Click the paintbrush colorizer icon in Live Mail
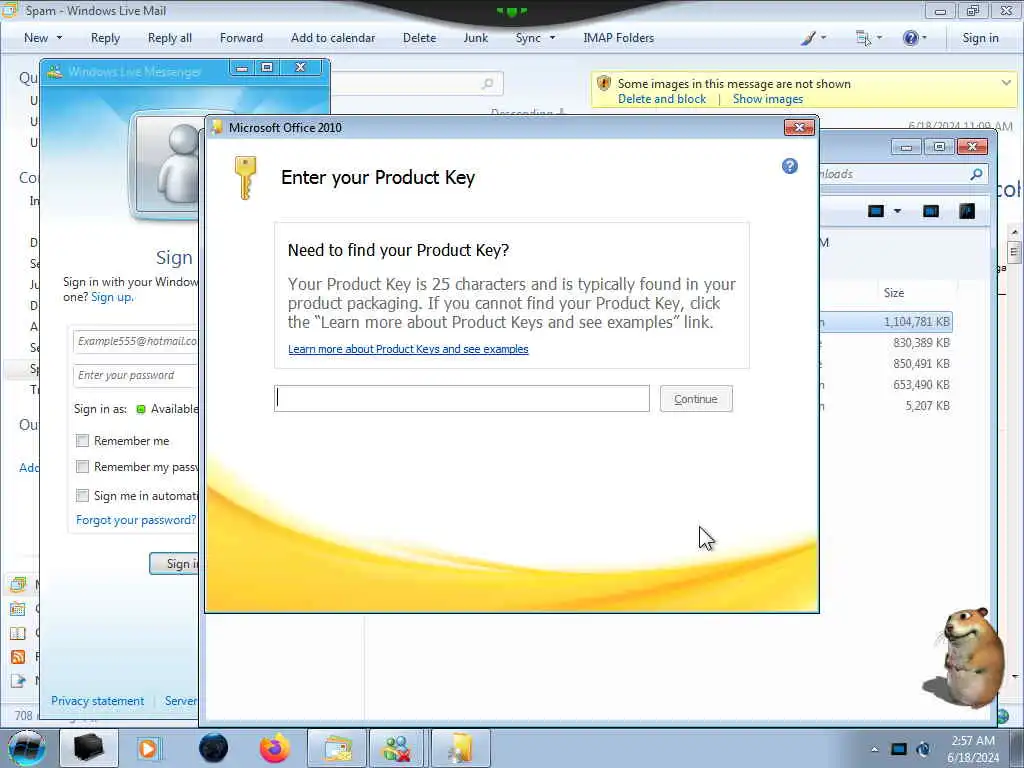1024x768 pixels. (x=808, y=38)
